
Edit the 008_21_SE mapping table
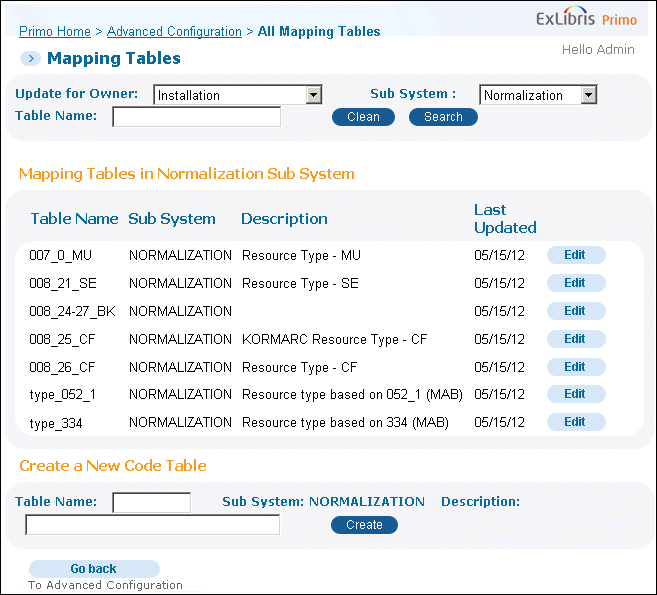(576, 283)
